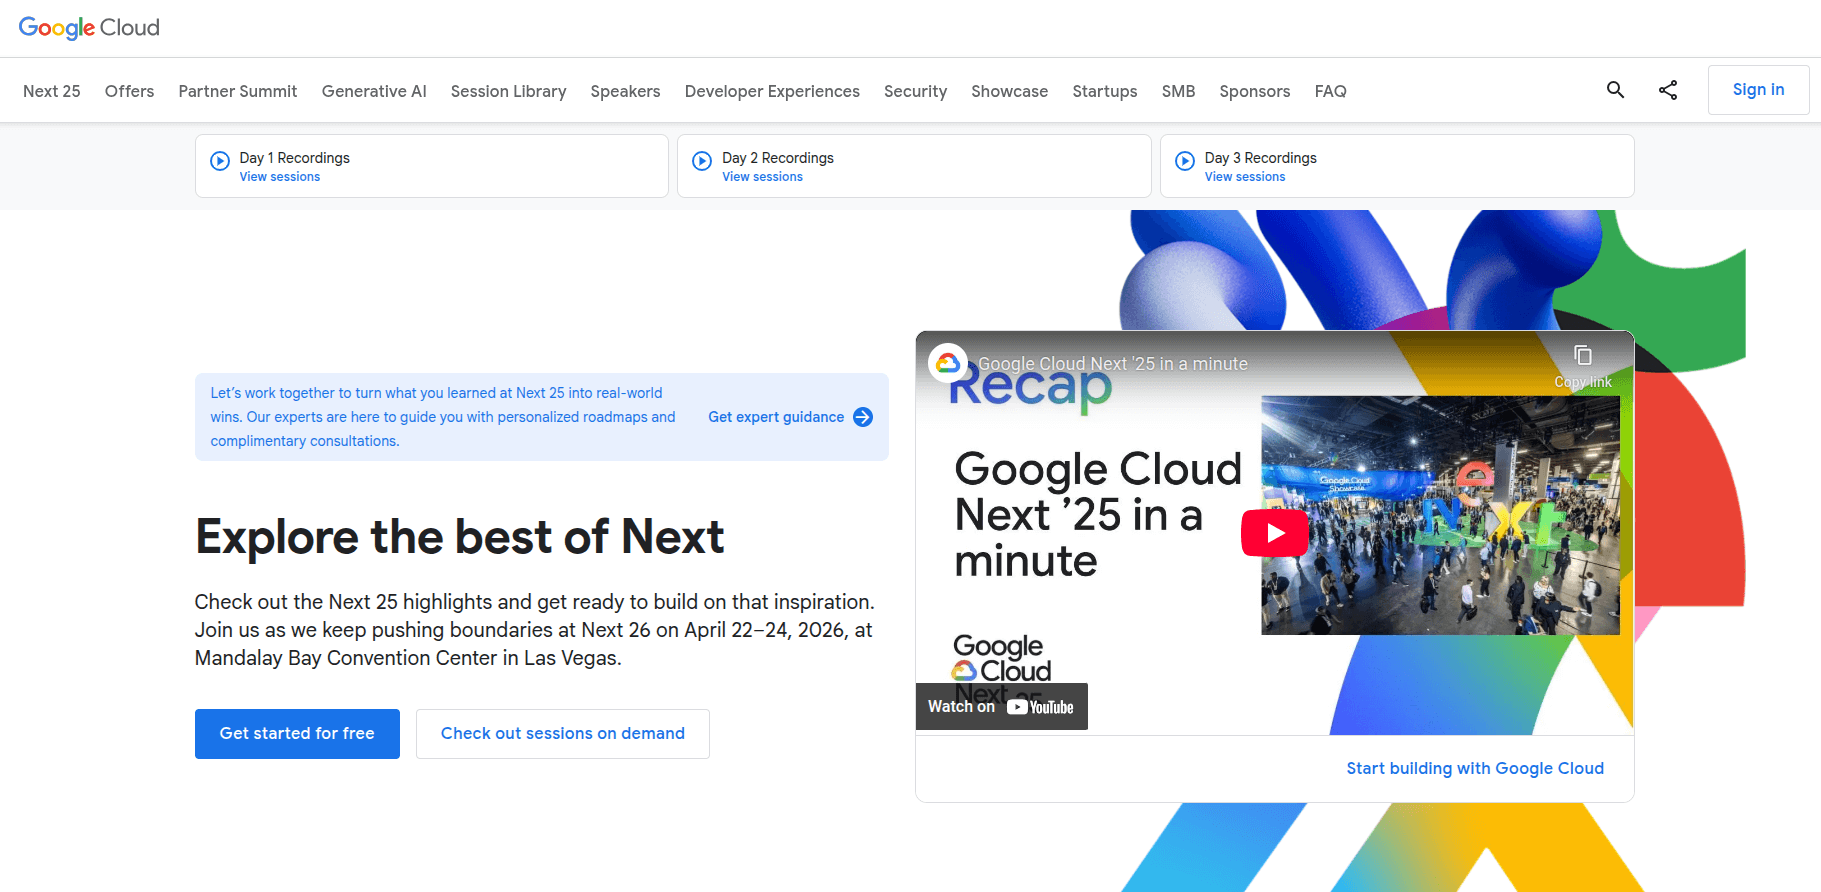Click the 'Day 1 Recordings' title text

294,158
